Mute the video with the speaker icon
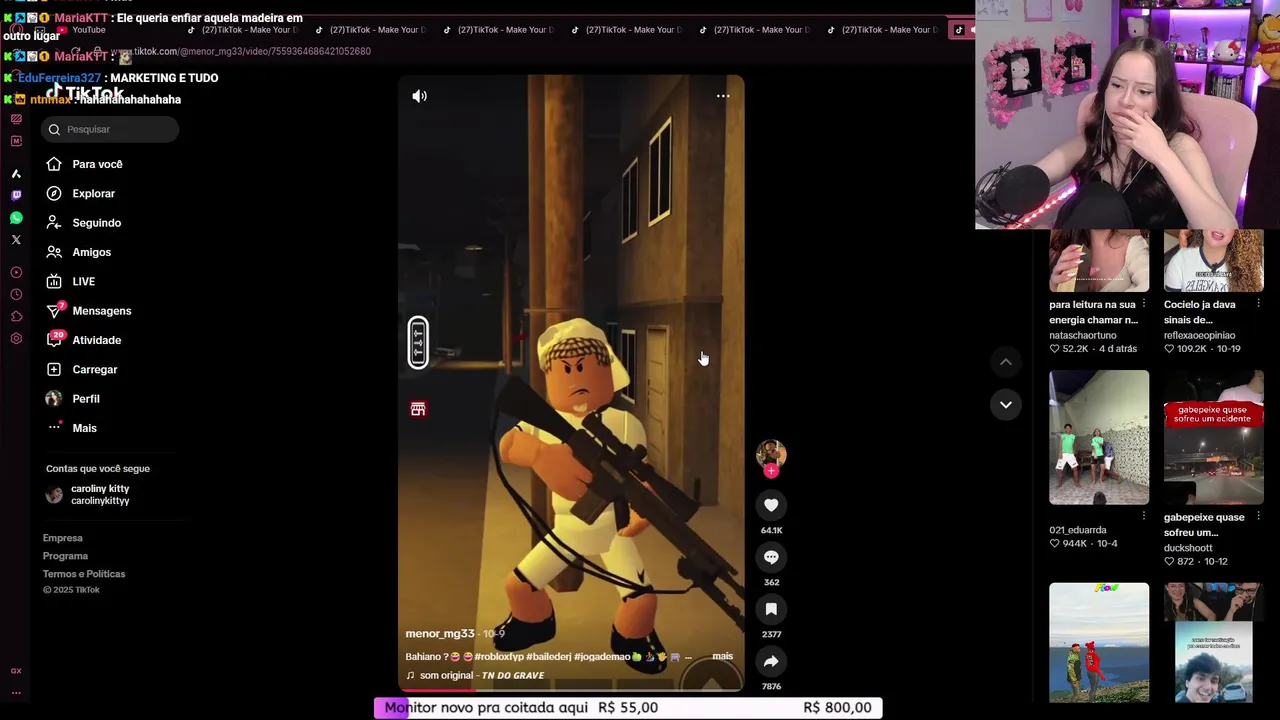The width and height of the screenshot is (1280, 720). pyautogui.click(x=419, y=96)
